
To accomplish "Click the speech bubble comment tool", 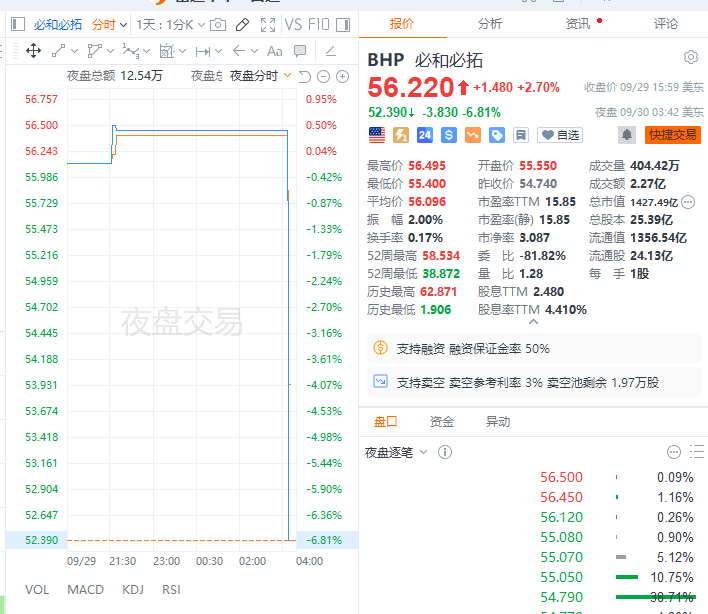I will pos(298,51).
